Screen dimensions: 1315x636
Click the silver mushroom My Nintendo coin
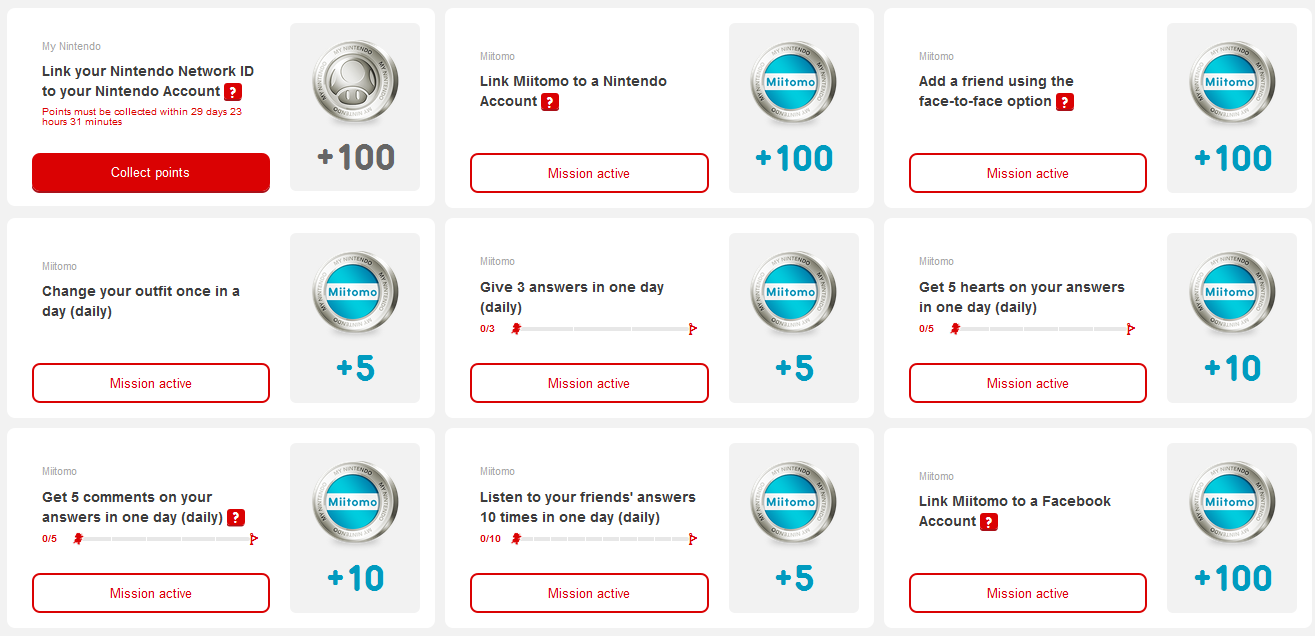tap(355, 85)
